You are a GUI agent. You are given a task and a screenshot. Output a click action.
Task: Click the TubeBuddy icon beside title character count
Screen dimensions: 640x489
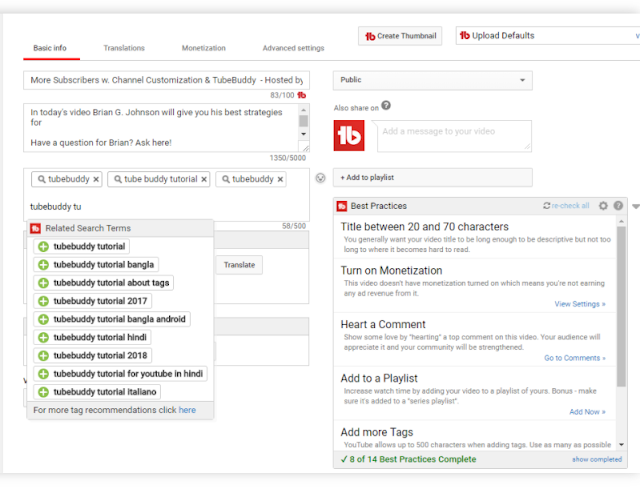pyautogui.click(x=301, y=95)
